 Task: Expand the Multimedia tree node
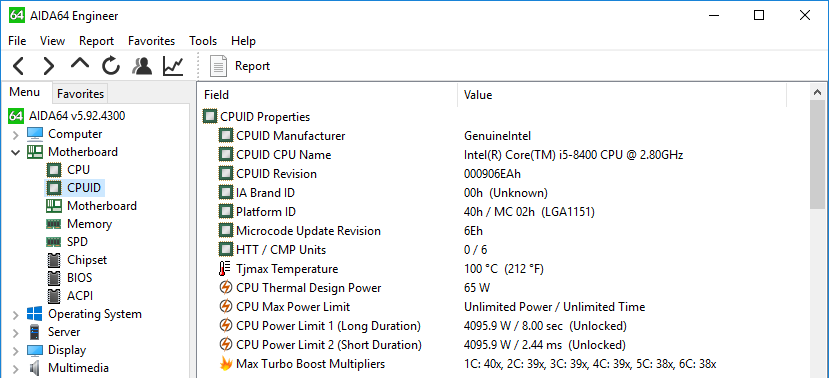[x=15, y=368]
